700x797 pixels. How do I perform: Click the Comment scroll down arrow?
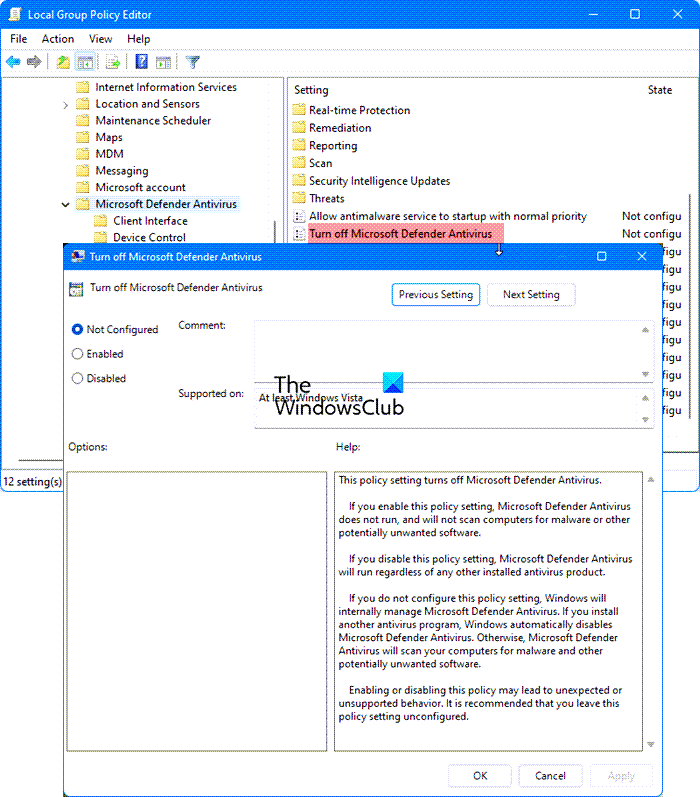[x=645, y=374]
